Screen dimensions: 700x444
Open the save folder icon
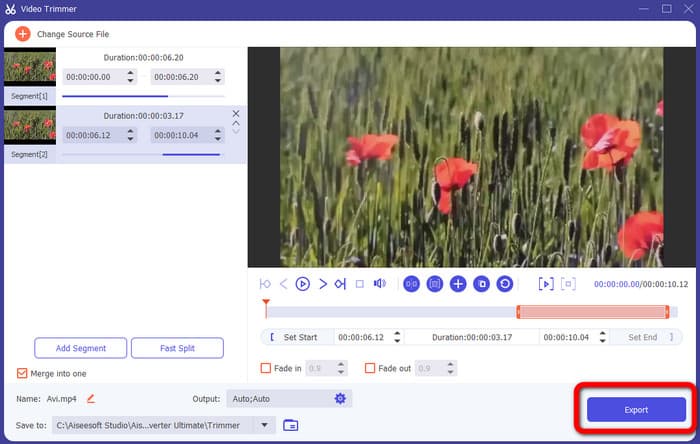pyautogui.click(x=291, y=425)
